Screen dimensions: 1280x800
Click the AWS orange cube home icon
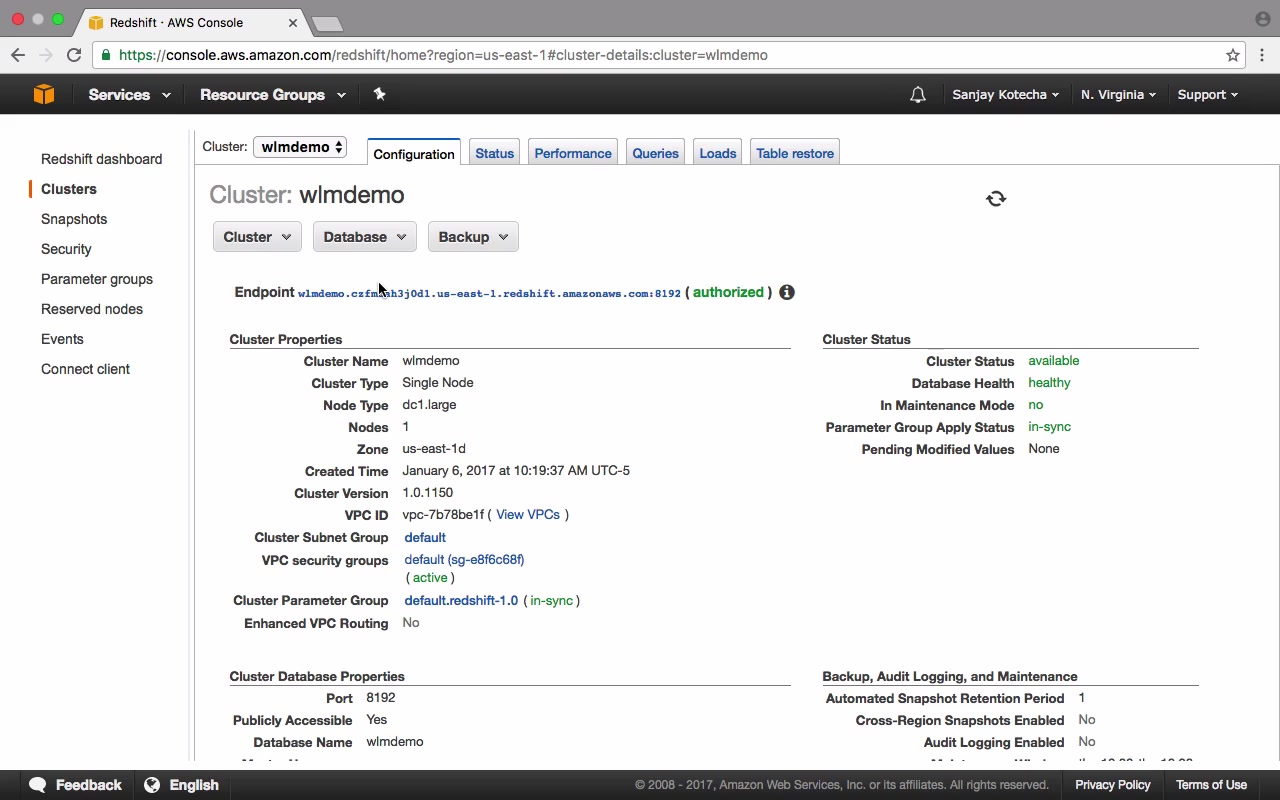tap(44, 94)
